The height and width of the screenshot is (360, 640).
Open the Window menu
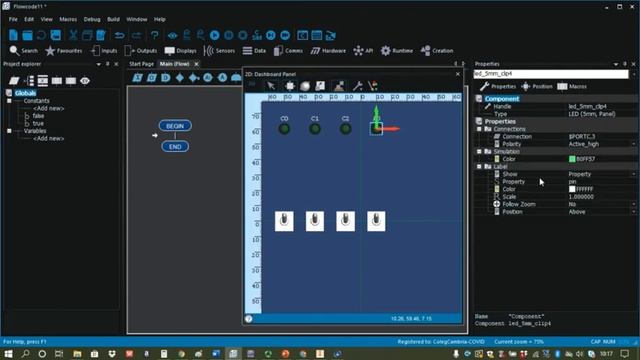pyautogui.click(x=137, y=19)
